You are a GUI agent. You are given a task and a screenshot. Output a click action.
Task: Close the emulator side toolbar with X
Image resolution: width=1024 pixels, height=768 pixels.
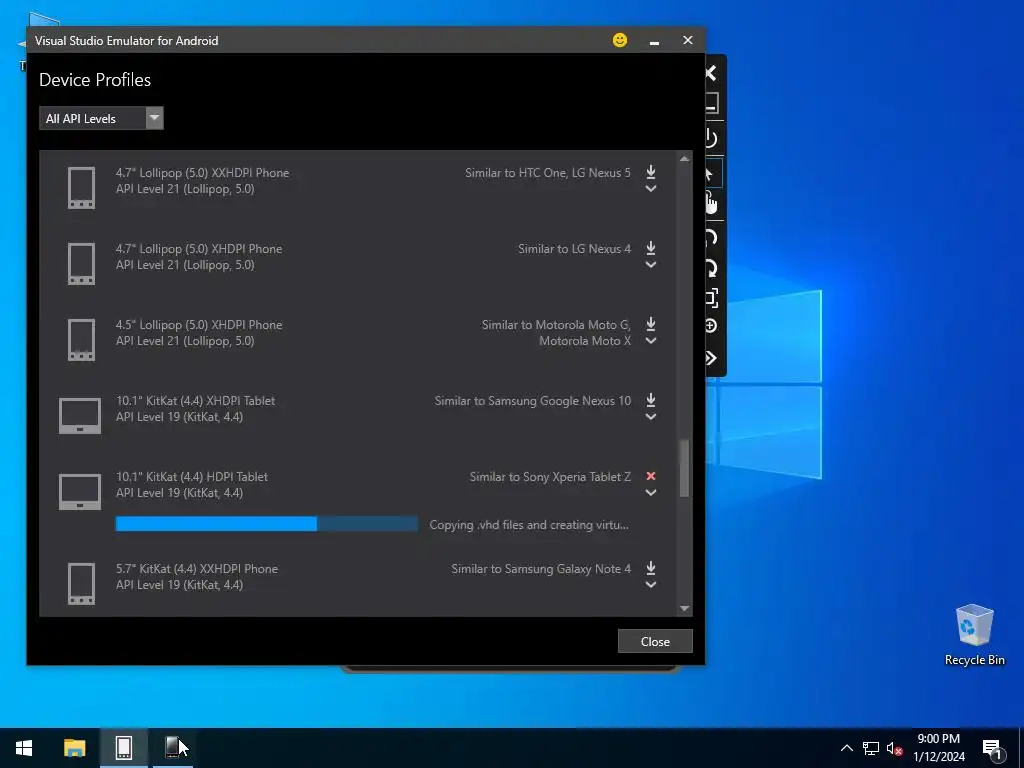pyautogui.click(x=711, y=73)
